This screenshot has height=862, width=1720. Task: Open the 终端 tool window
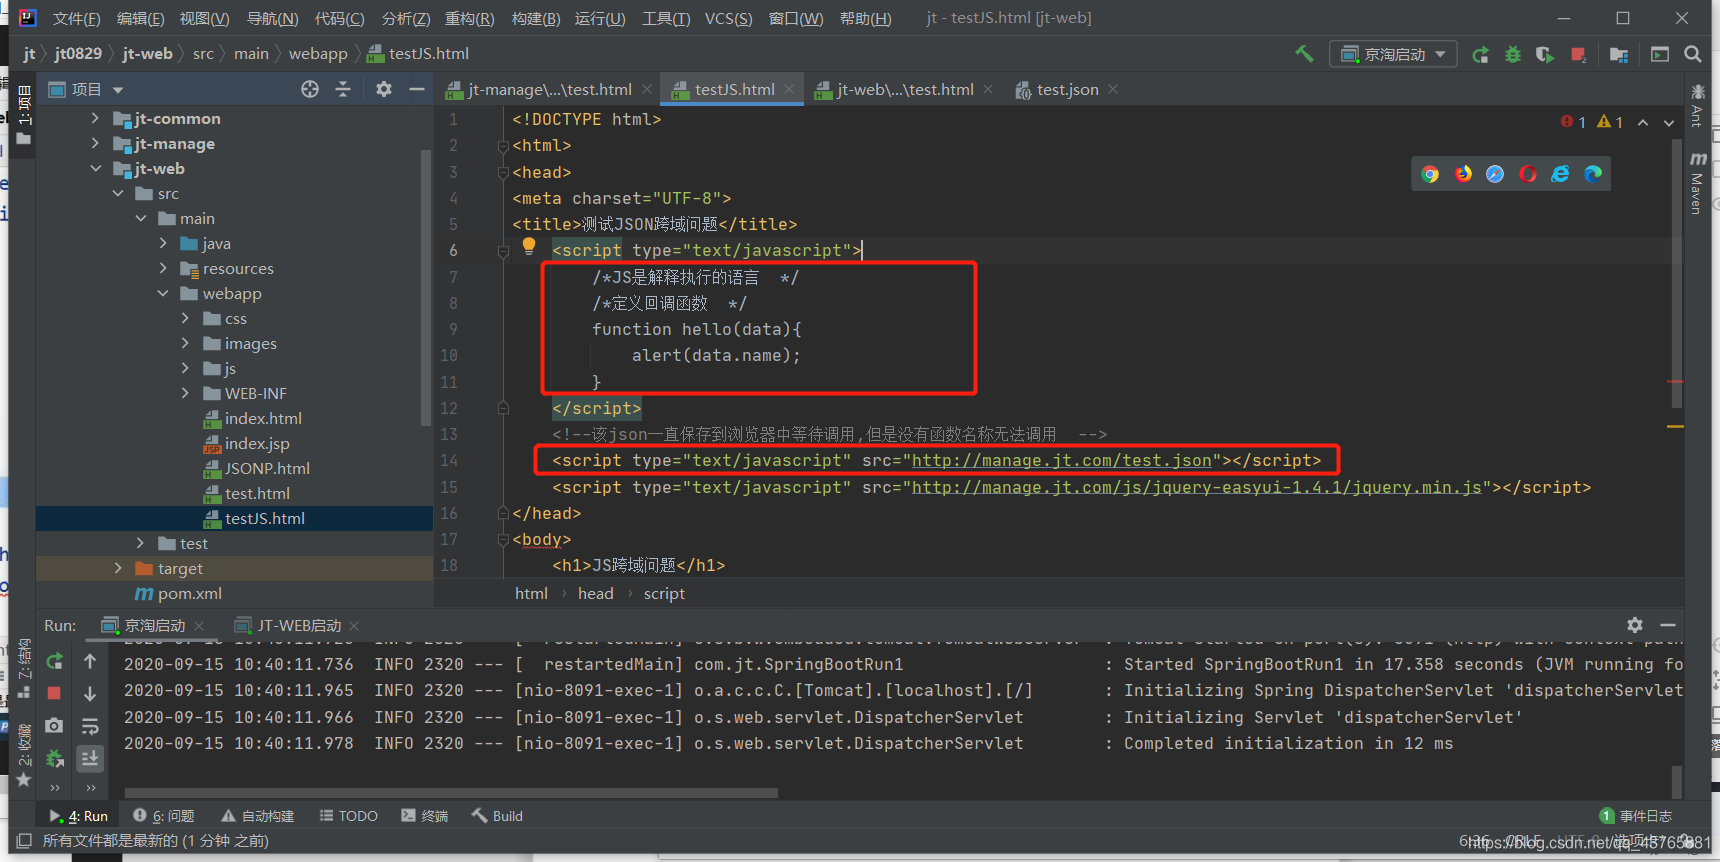tap(425, 816)
